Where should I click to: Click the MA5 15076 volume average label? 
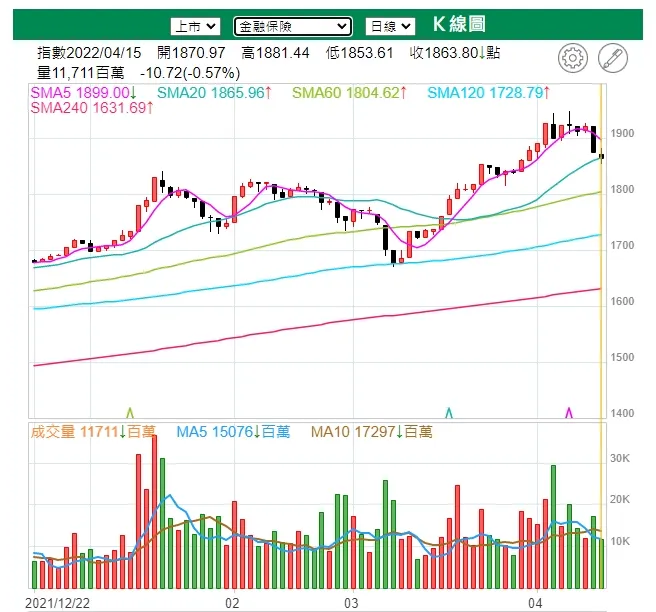pyautogui.click(x=233, y=431)
